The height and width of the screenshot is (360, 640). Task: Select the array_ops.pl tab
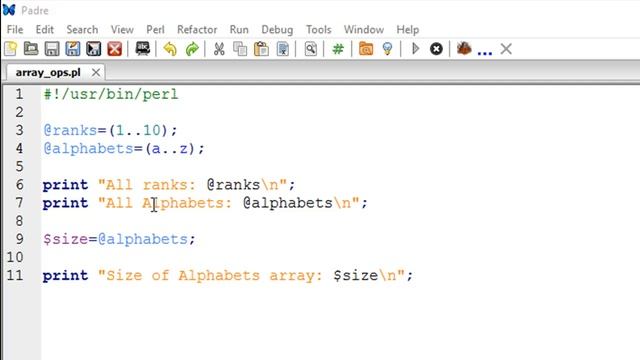[48, 73]
